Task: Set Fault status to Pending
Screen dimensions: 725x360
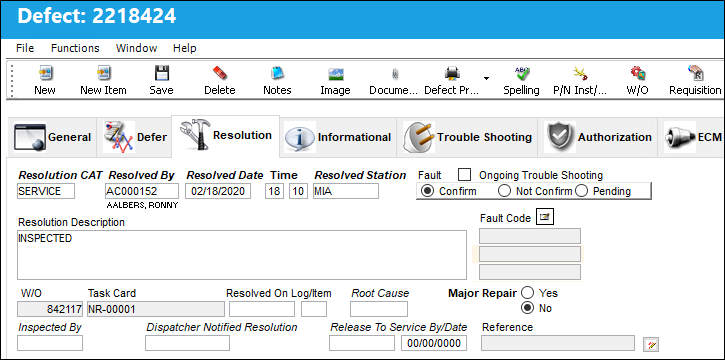Action: tap(581, 191)
